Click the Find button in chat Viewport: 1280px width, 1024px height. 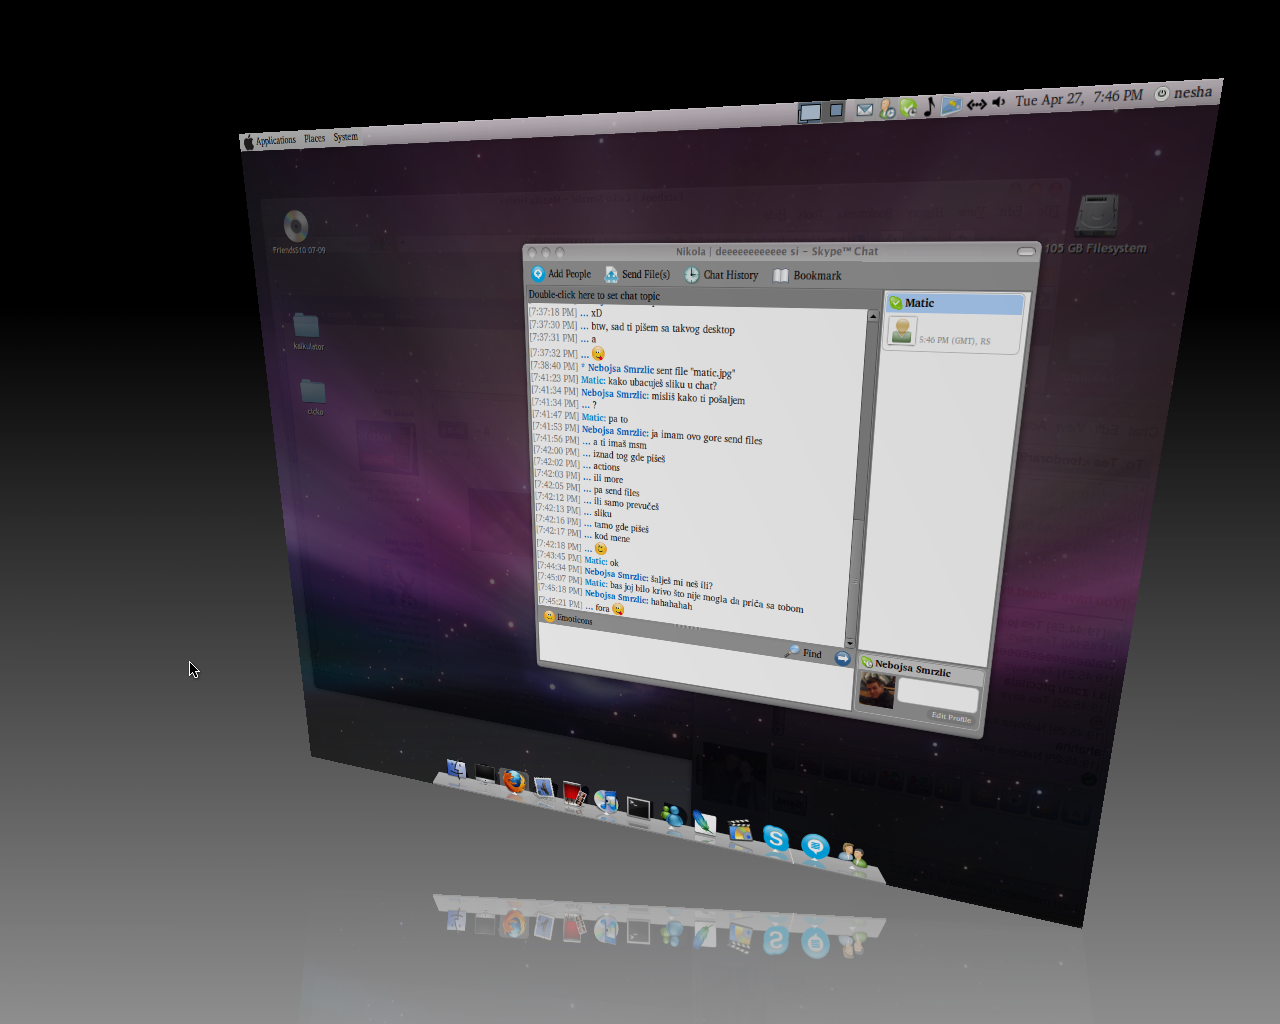803,652
